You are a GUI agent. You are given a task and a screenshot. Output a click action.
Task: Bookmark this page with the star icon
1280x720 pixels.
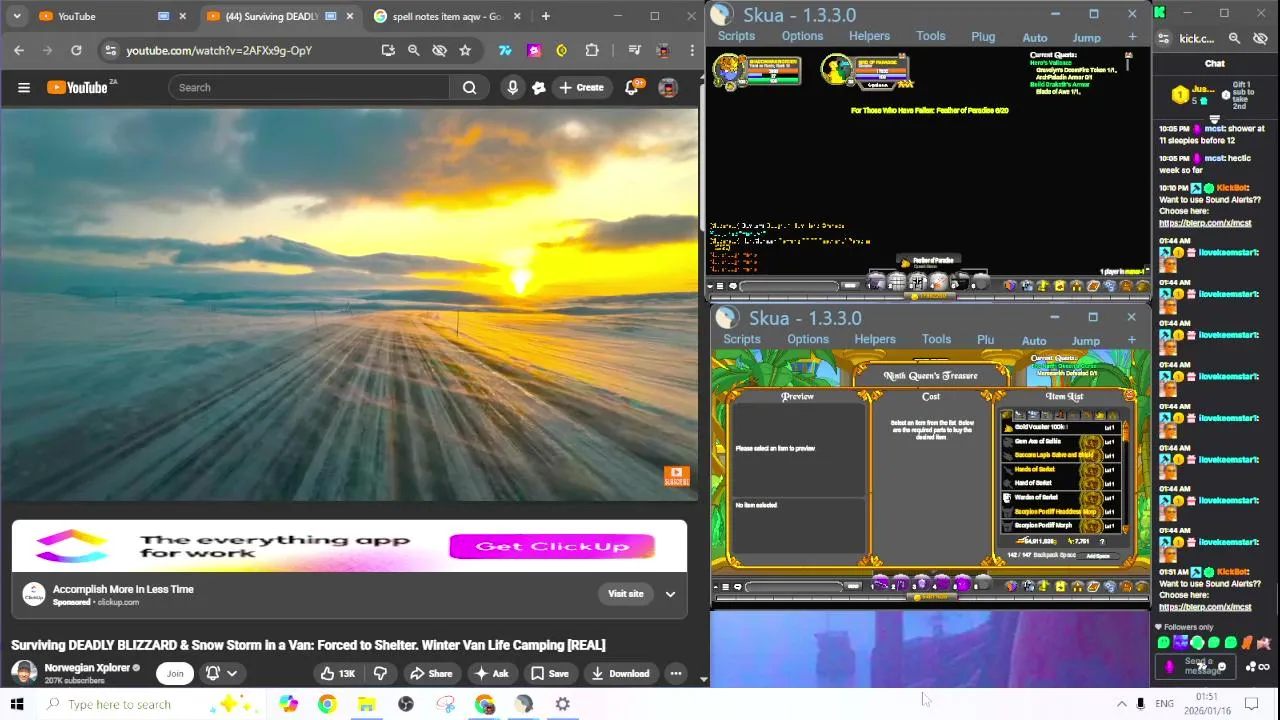(465, 50)
